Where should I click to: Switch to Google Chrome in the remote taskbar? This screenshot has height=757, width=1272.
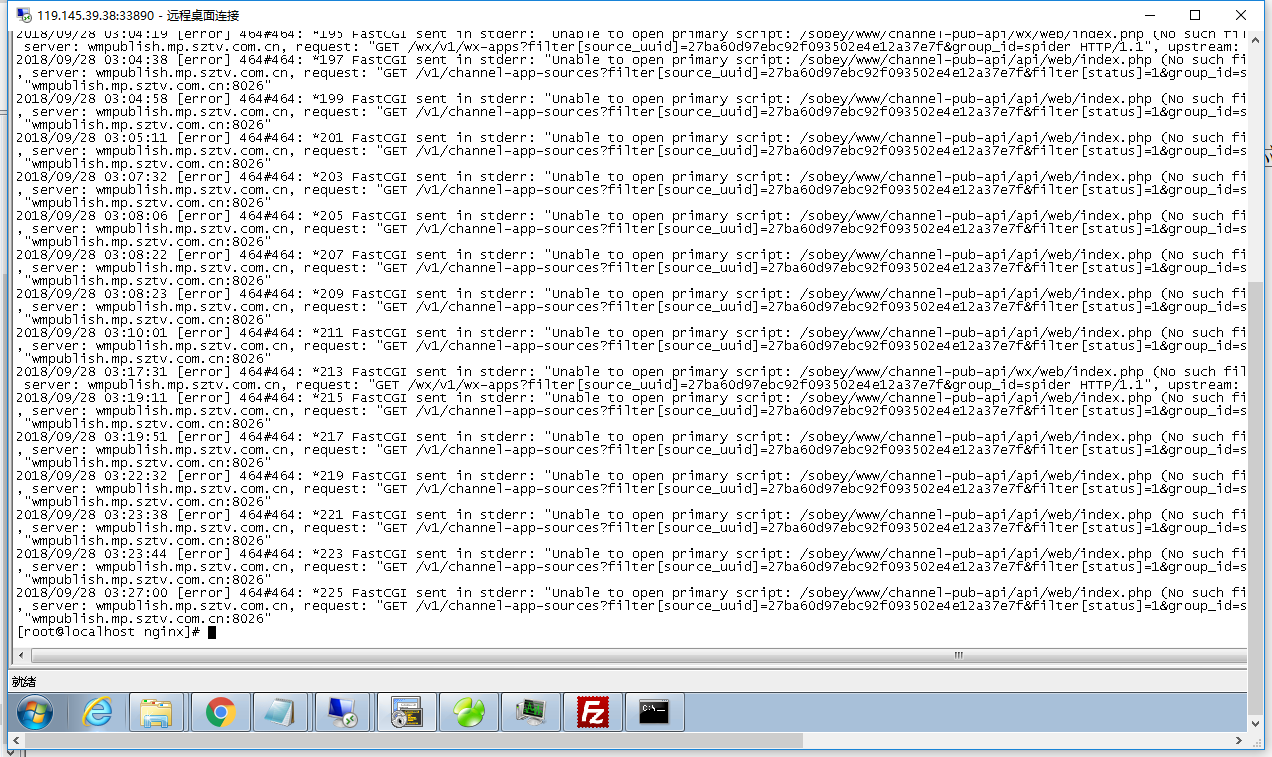tap(220, 712)
